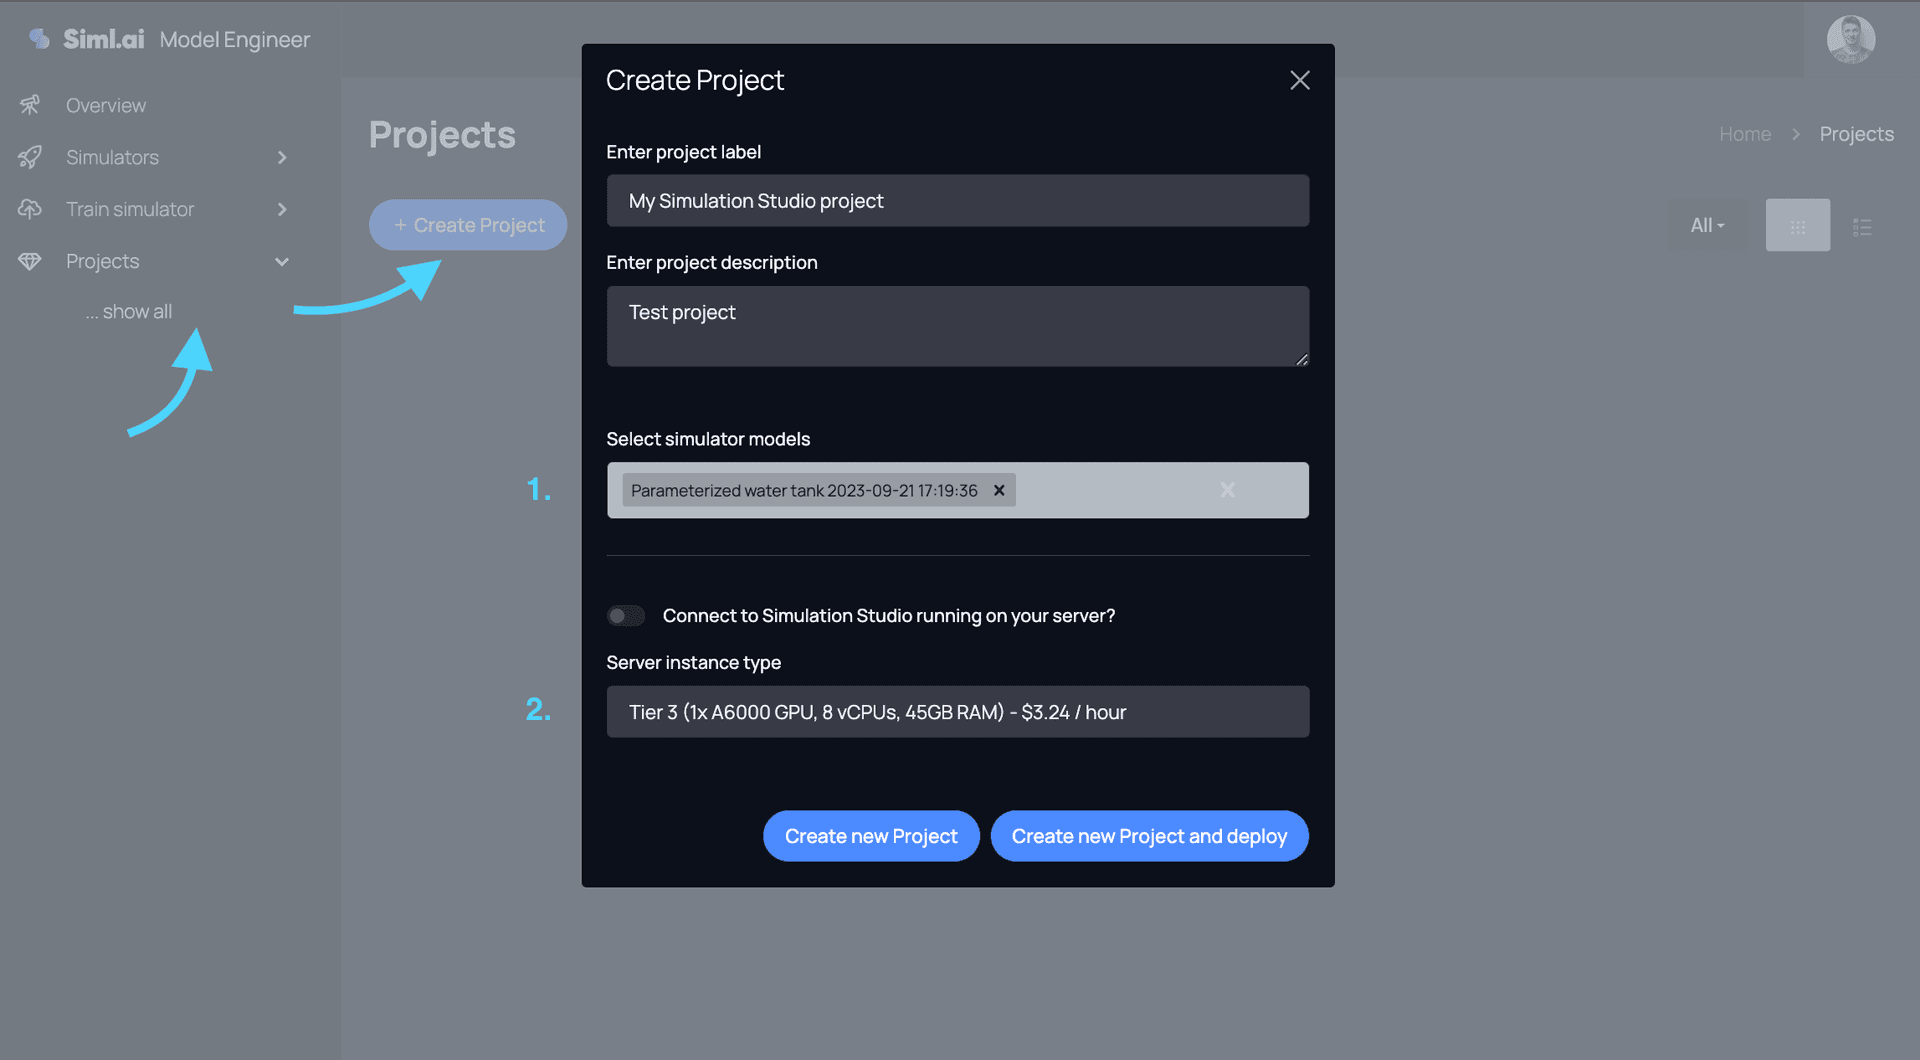
Task: Switch to list view icon
Action: (1862, 227)
